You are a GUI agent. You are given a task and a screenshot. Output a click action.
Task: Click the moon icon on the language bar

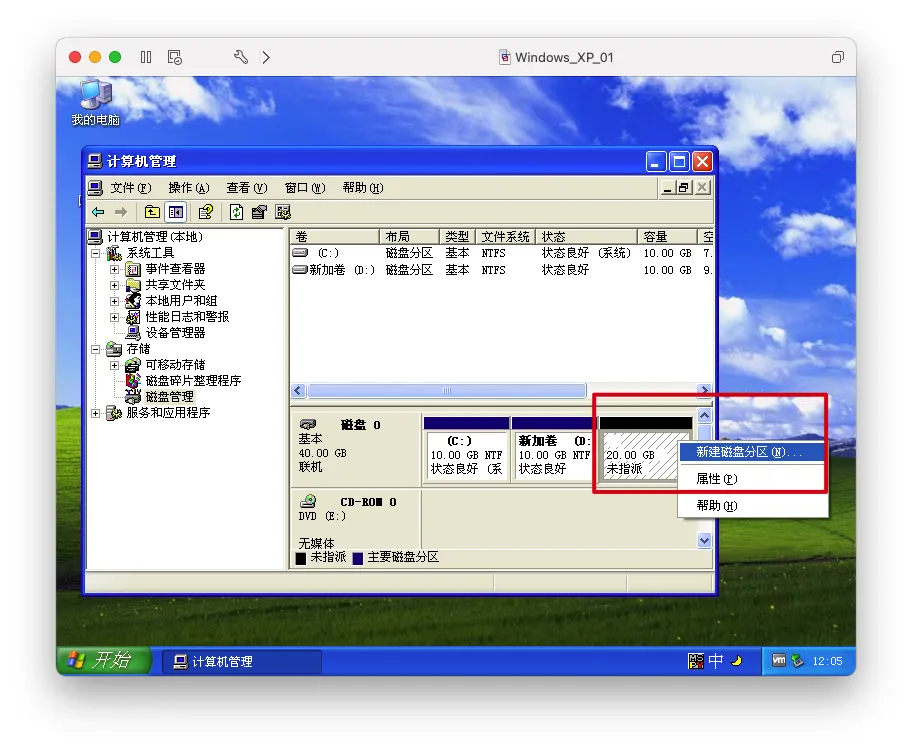click(x=737, y=660)
